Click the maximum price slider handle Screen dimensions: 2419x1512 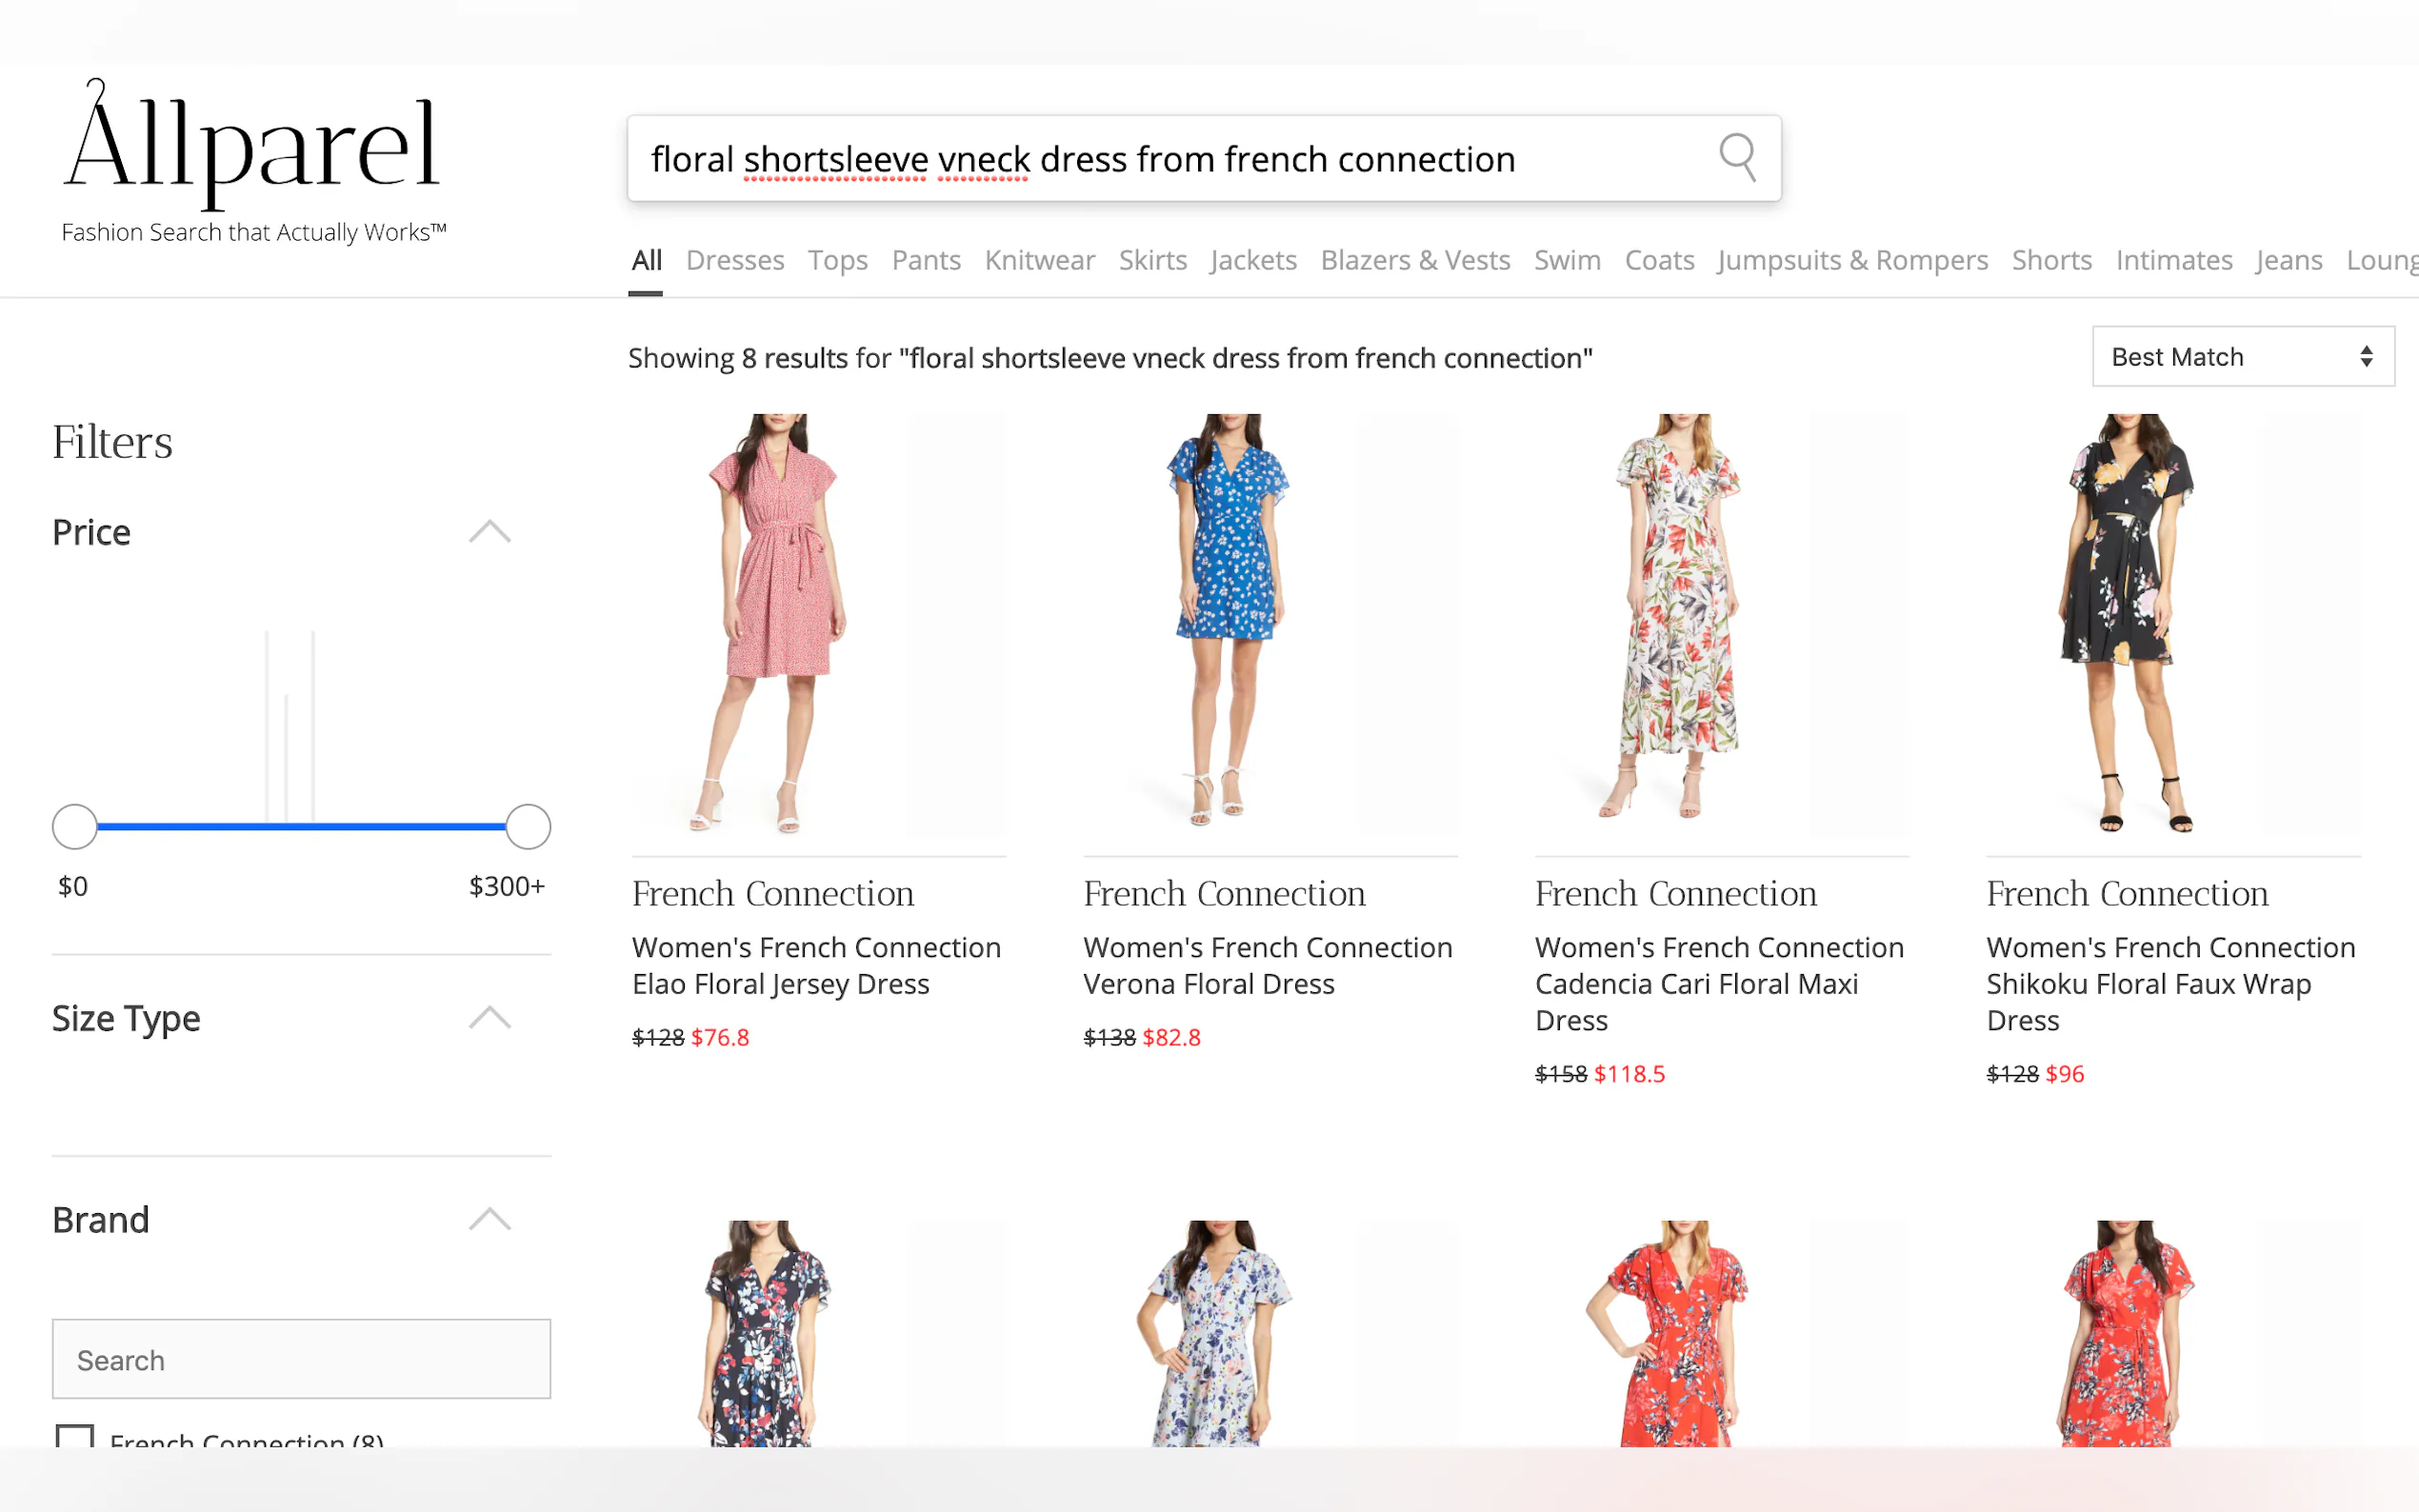point(527,827)
